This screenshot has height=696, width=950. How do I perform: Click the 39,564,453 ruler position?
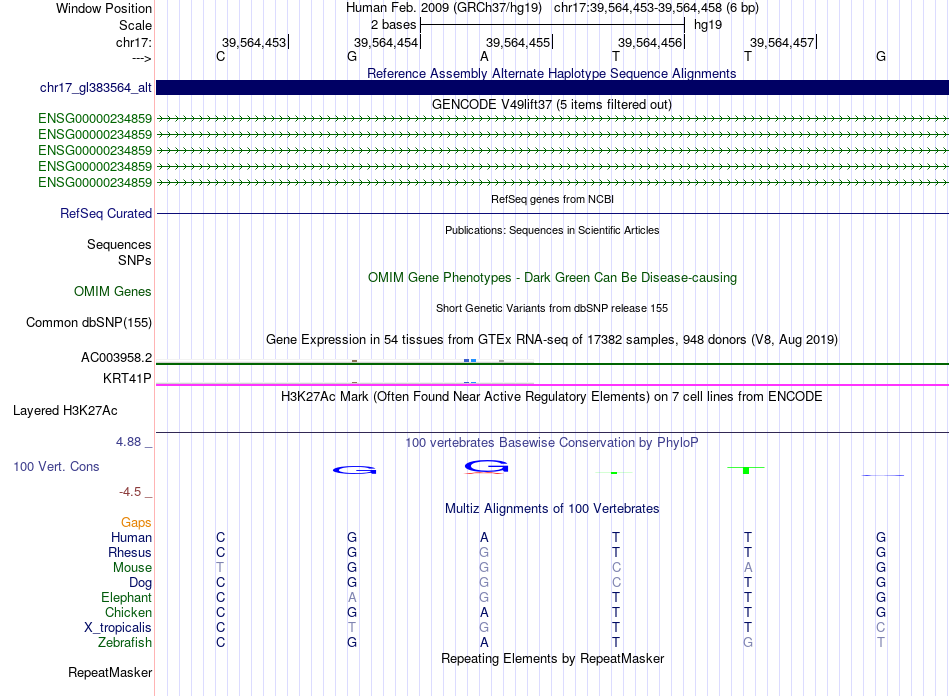click(254, 42)
